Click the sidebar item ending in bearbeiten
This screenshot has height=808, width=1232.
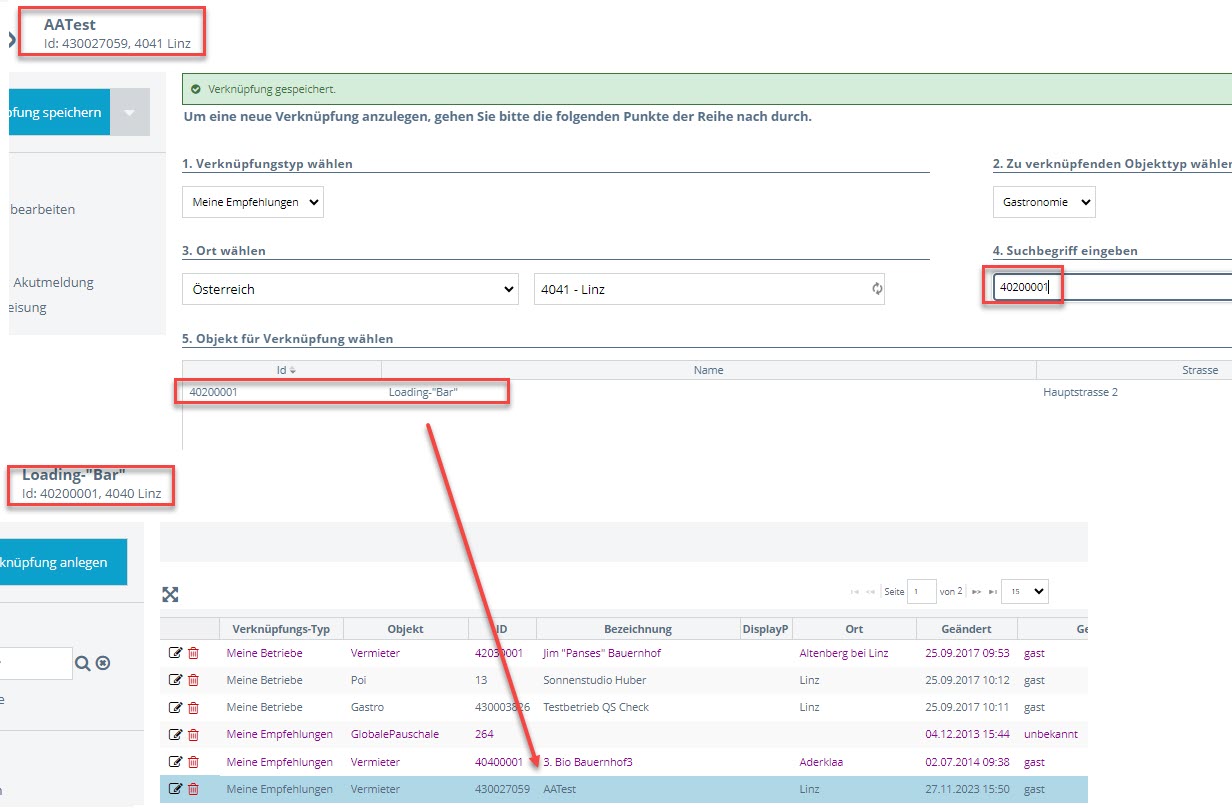(x=42, y=209)
